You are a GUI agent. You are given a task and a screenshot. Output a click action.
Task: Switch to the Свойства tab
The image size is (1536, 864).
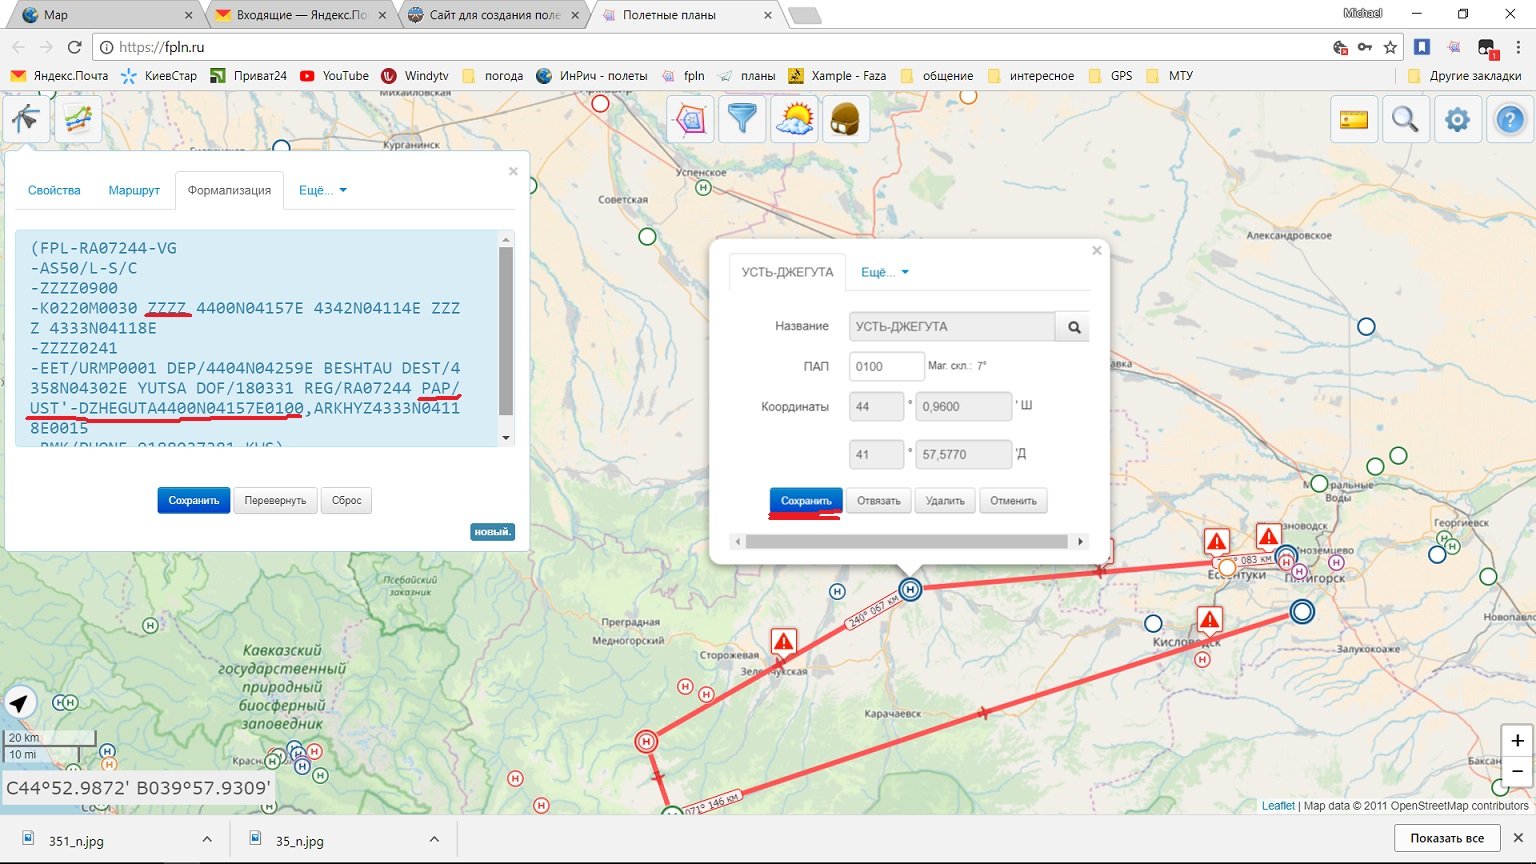click(54, 190)
